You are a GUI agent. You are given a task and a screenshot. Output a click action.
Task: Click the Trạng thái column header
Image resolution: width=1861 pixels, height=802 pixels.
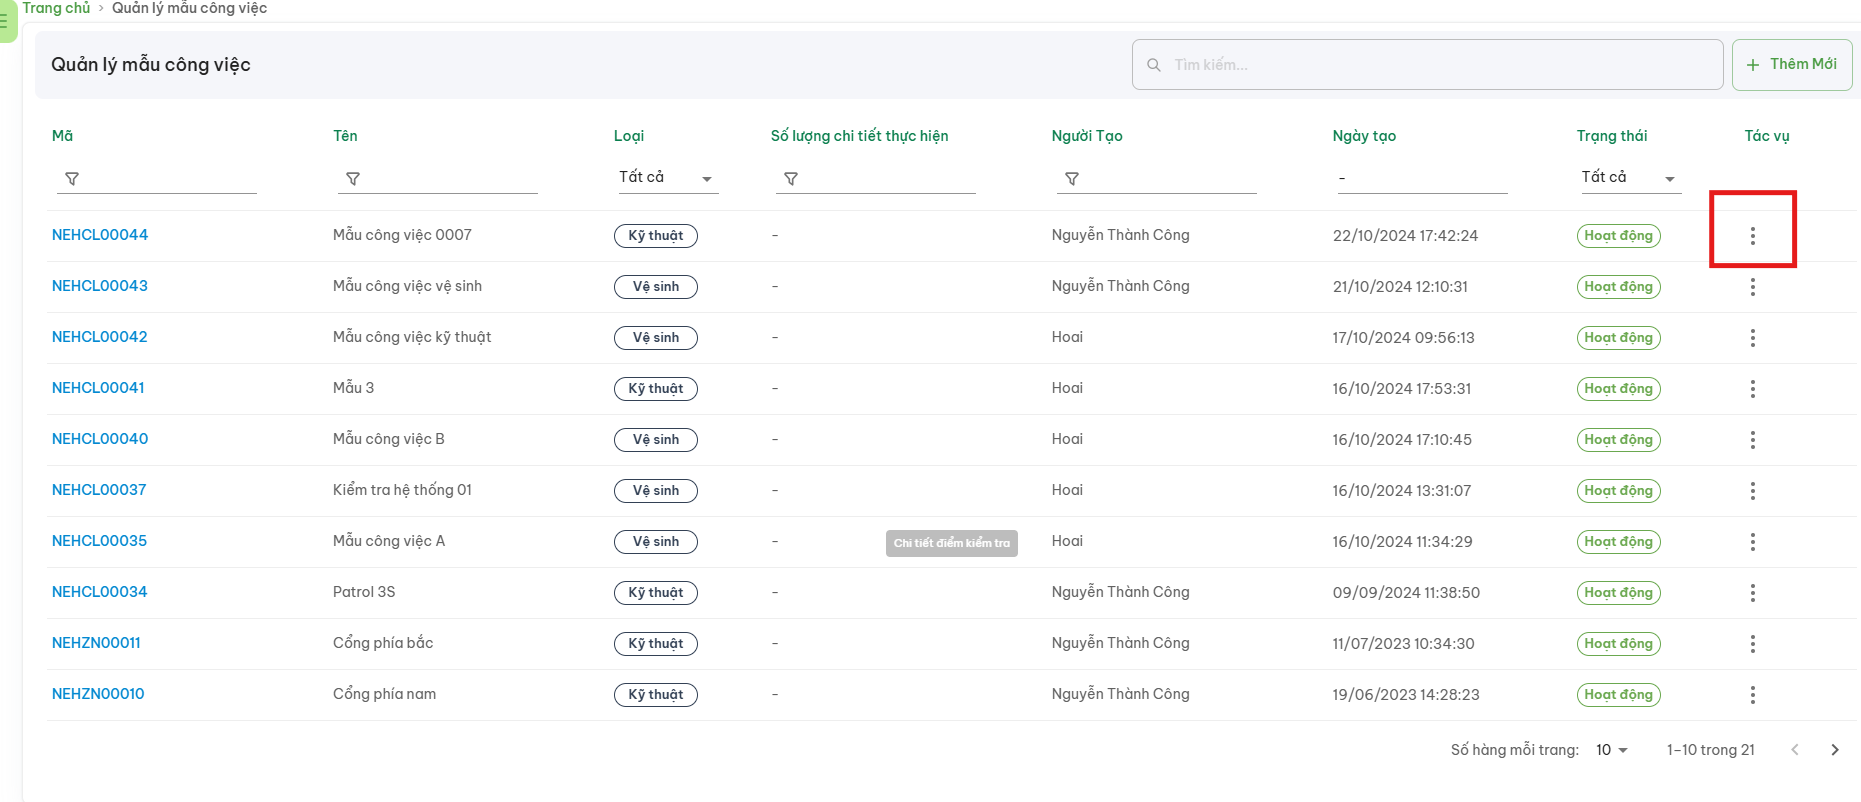pos(1612,136)
